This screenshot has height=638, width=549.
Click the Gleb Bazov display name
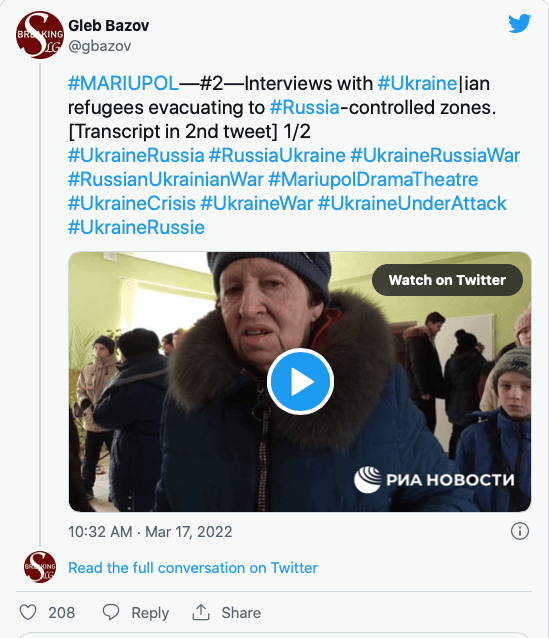109,26
